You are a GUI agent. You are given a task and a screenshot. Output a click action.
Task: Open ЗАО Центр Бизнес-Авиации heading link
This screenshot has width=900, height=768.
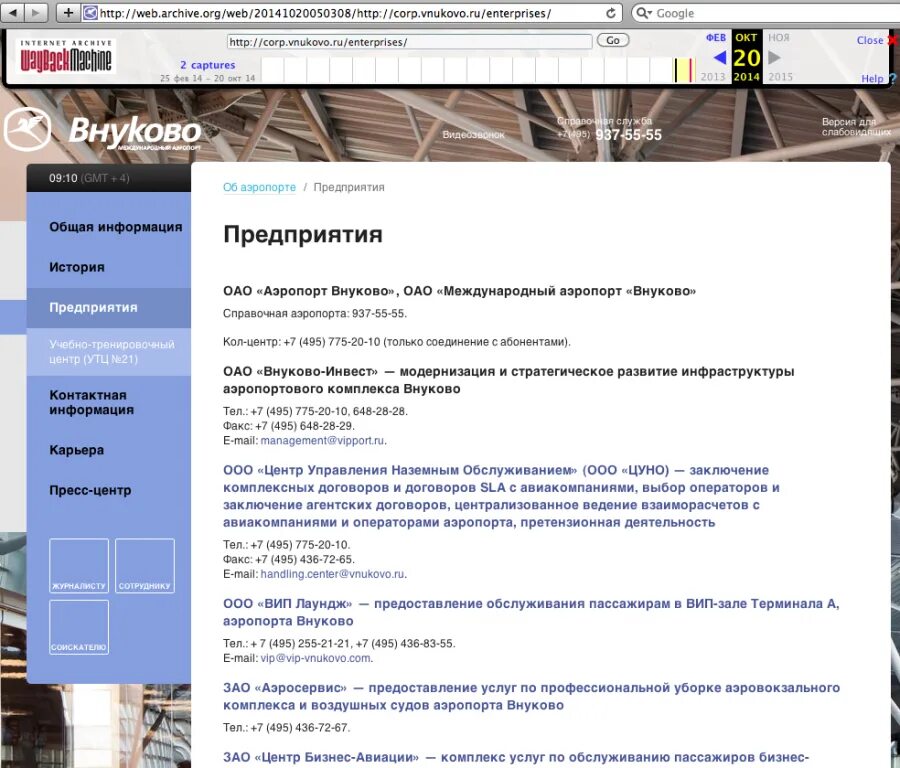[515, 758]
